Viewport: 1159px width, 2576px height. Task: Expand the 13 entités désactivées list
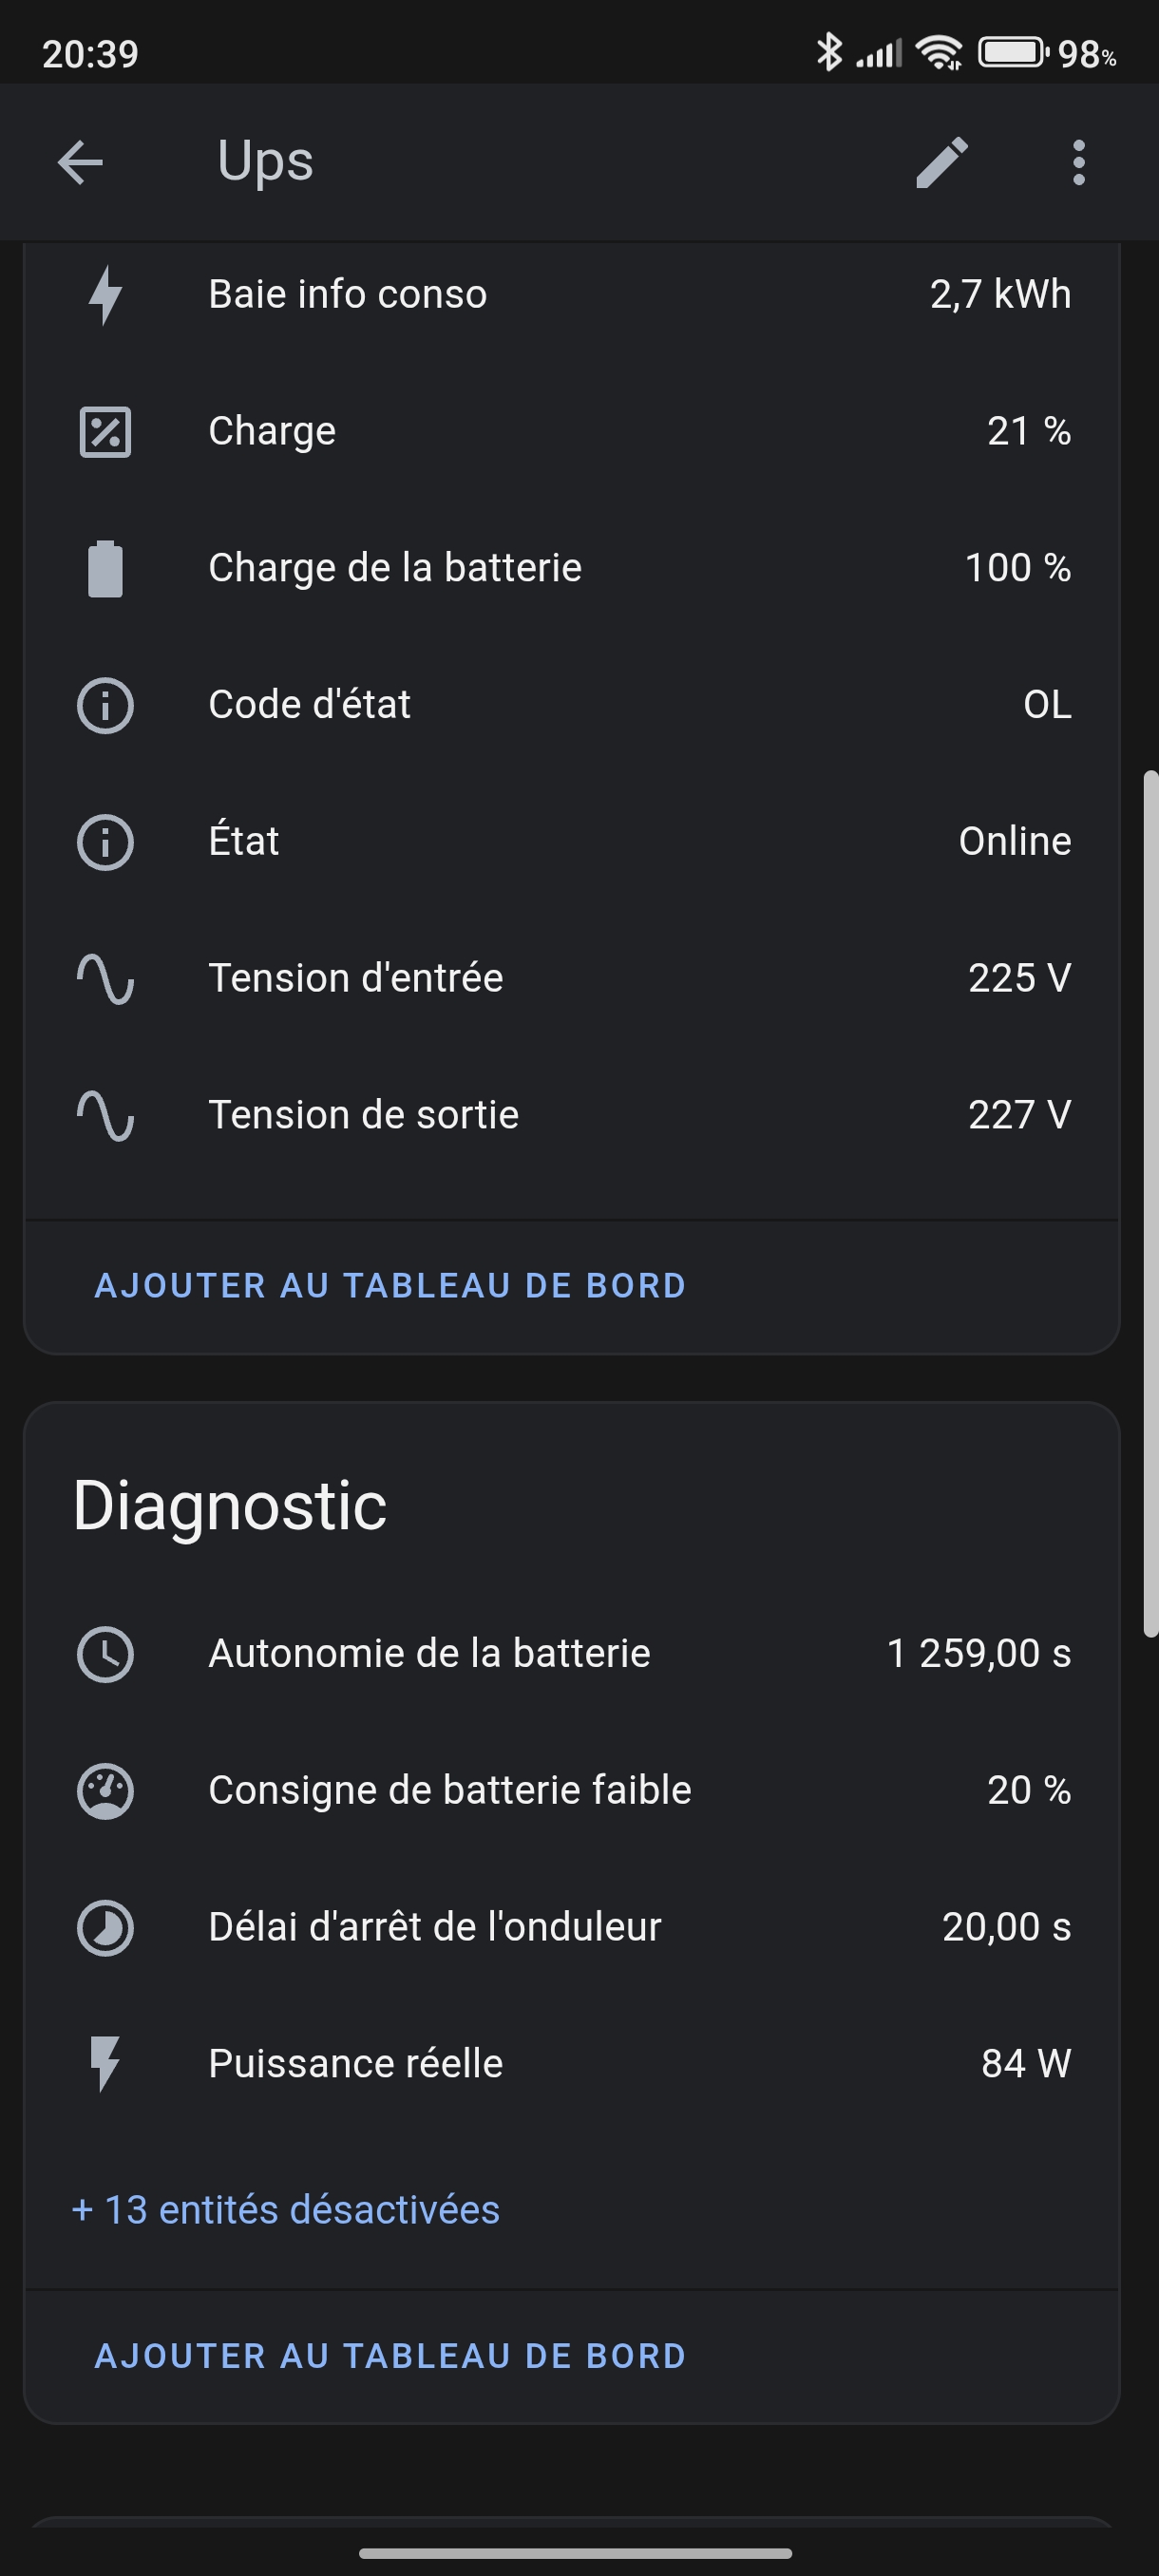286,2210
